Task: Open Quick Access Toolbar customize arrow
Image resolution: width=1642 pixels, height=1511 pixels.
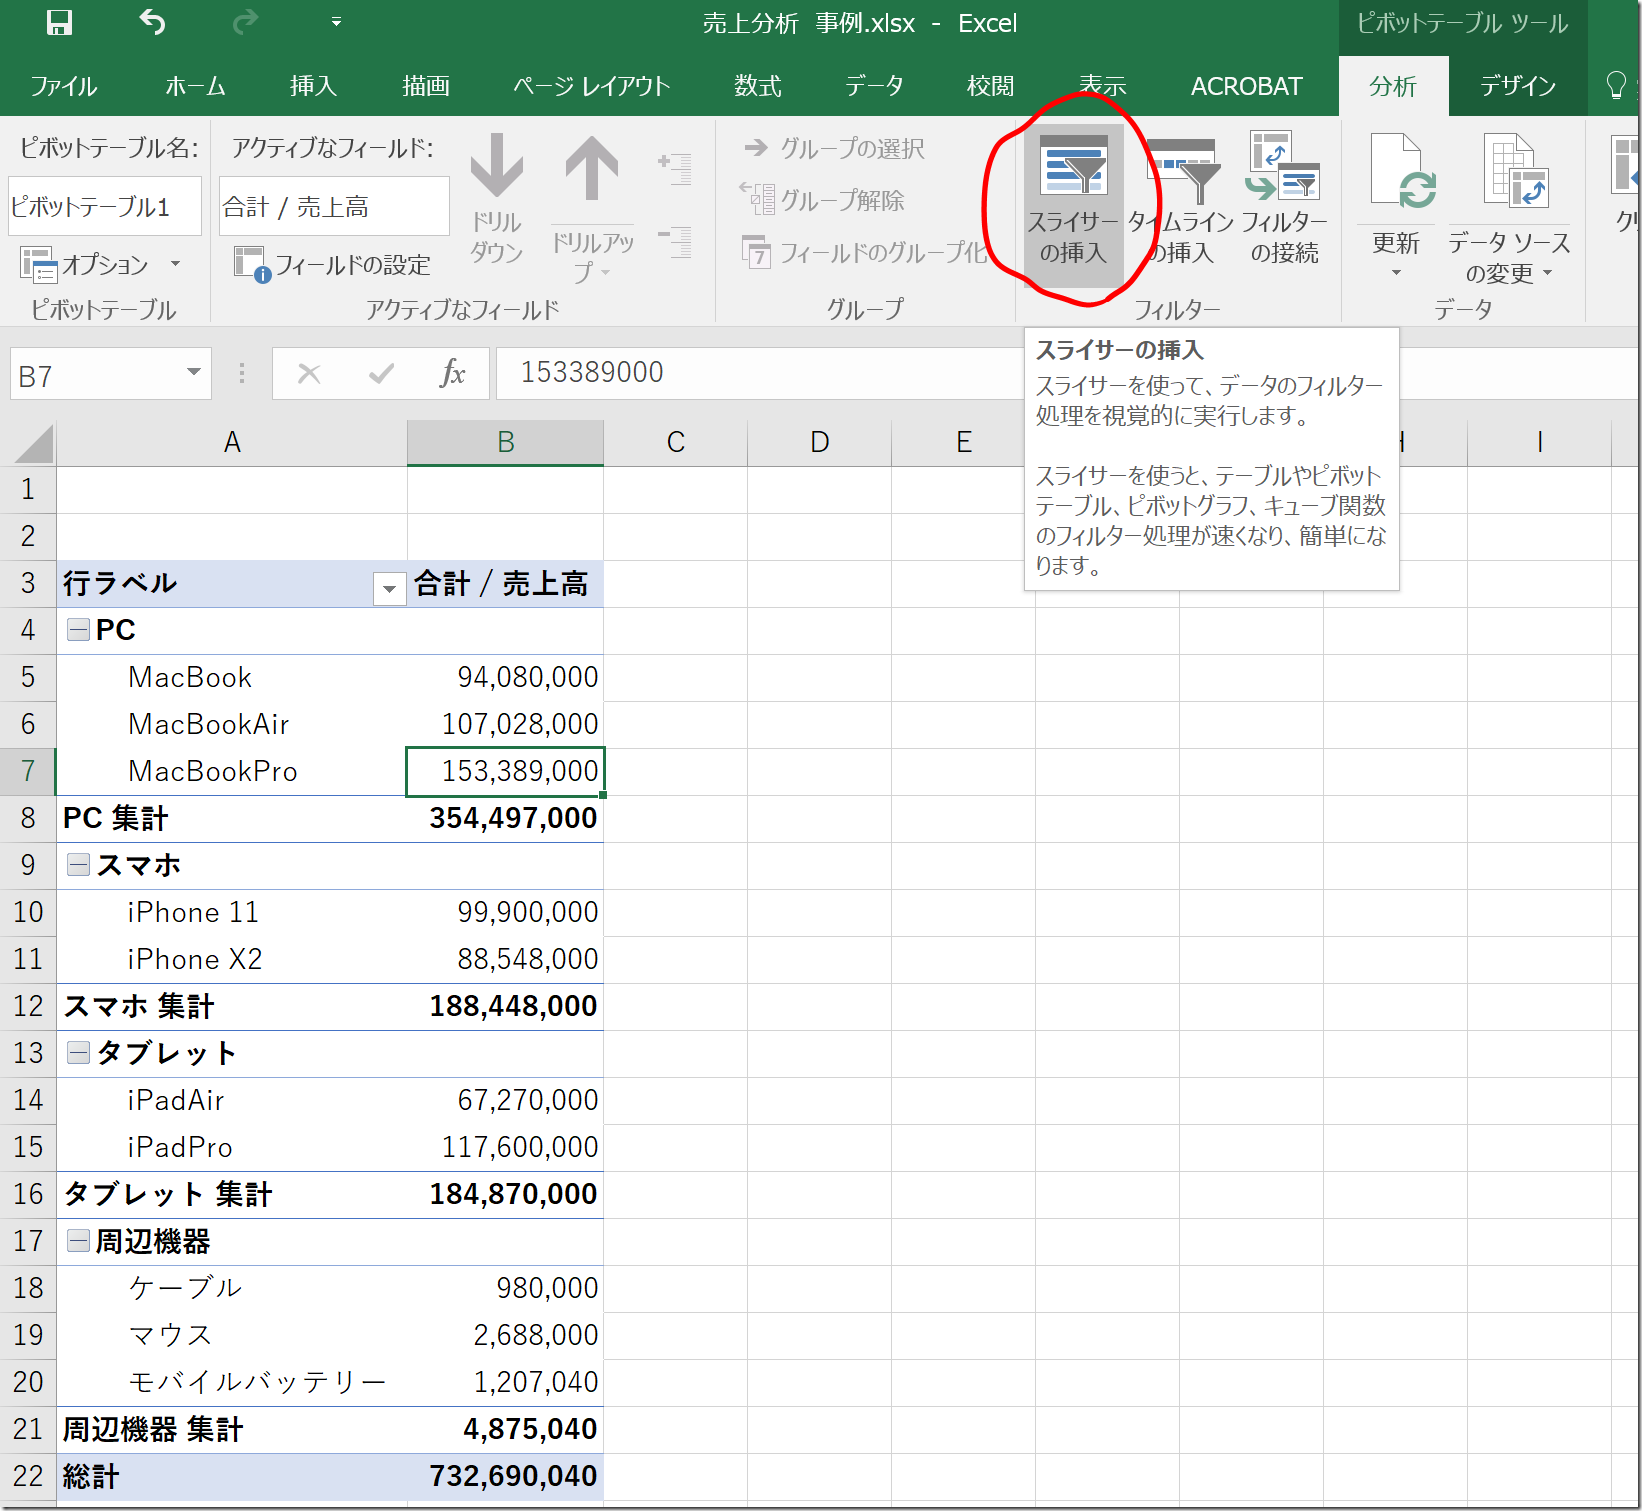Action: point(336,22)
